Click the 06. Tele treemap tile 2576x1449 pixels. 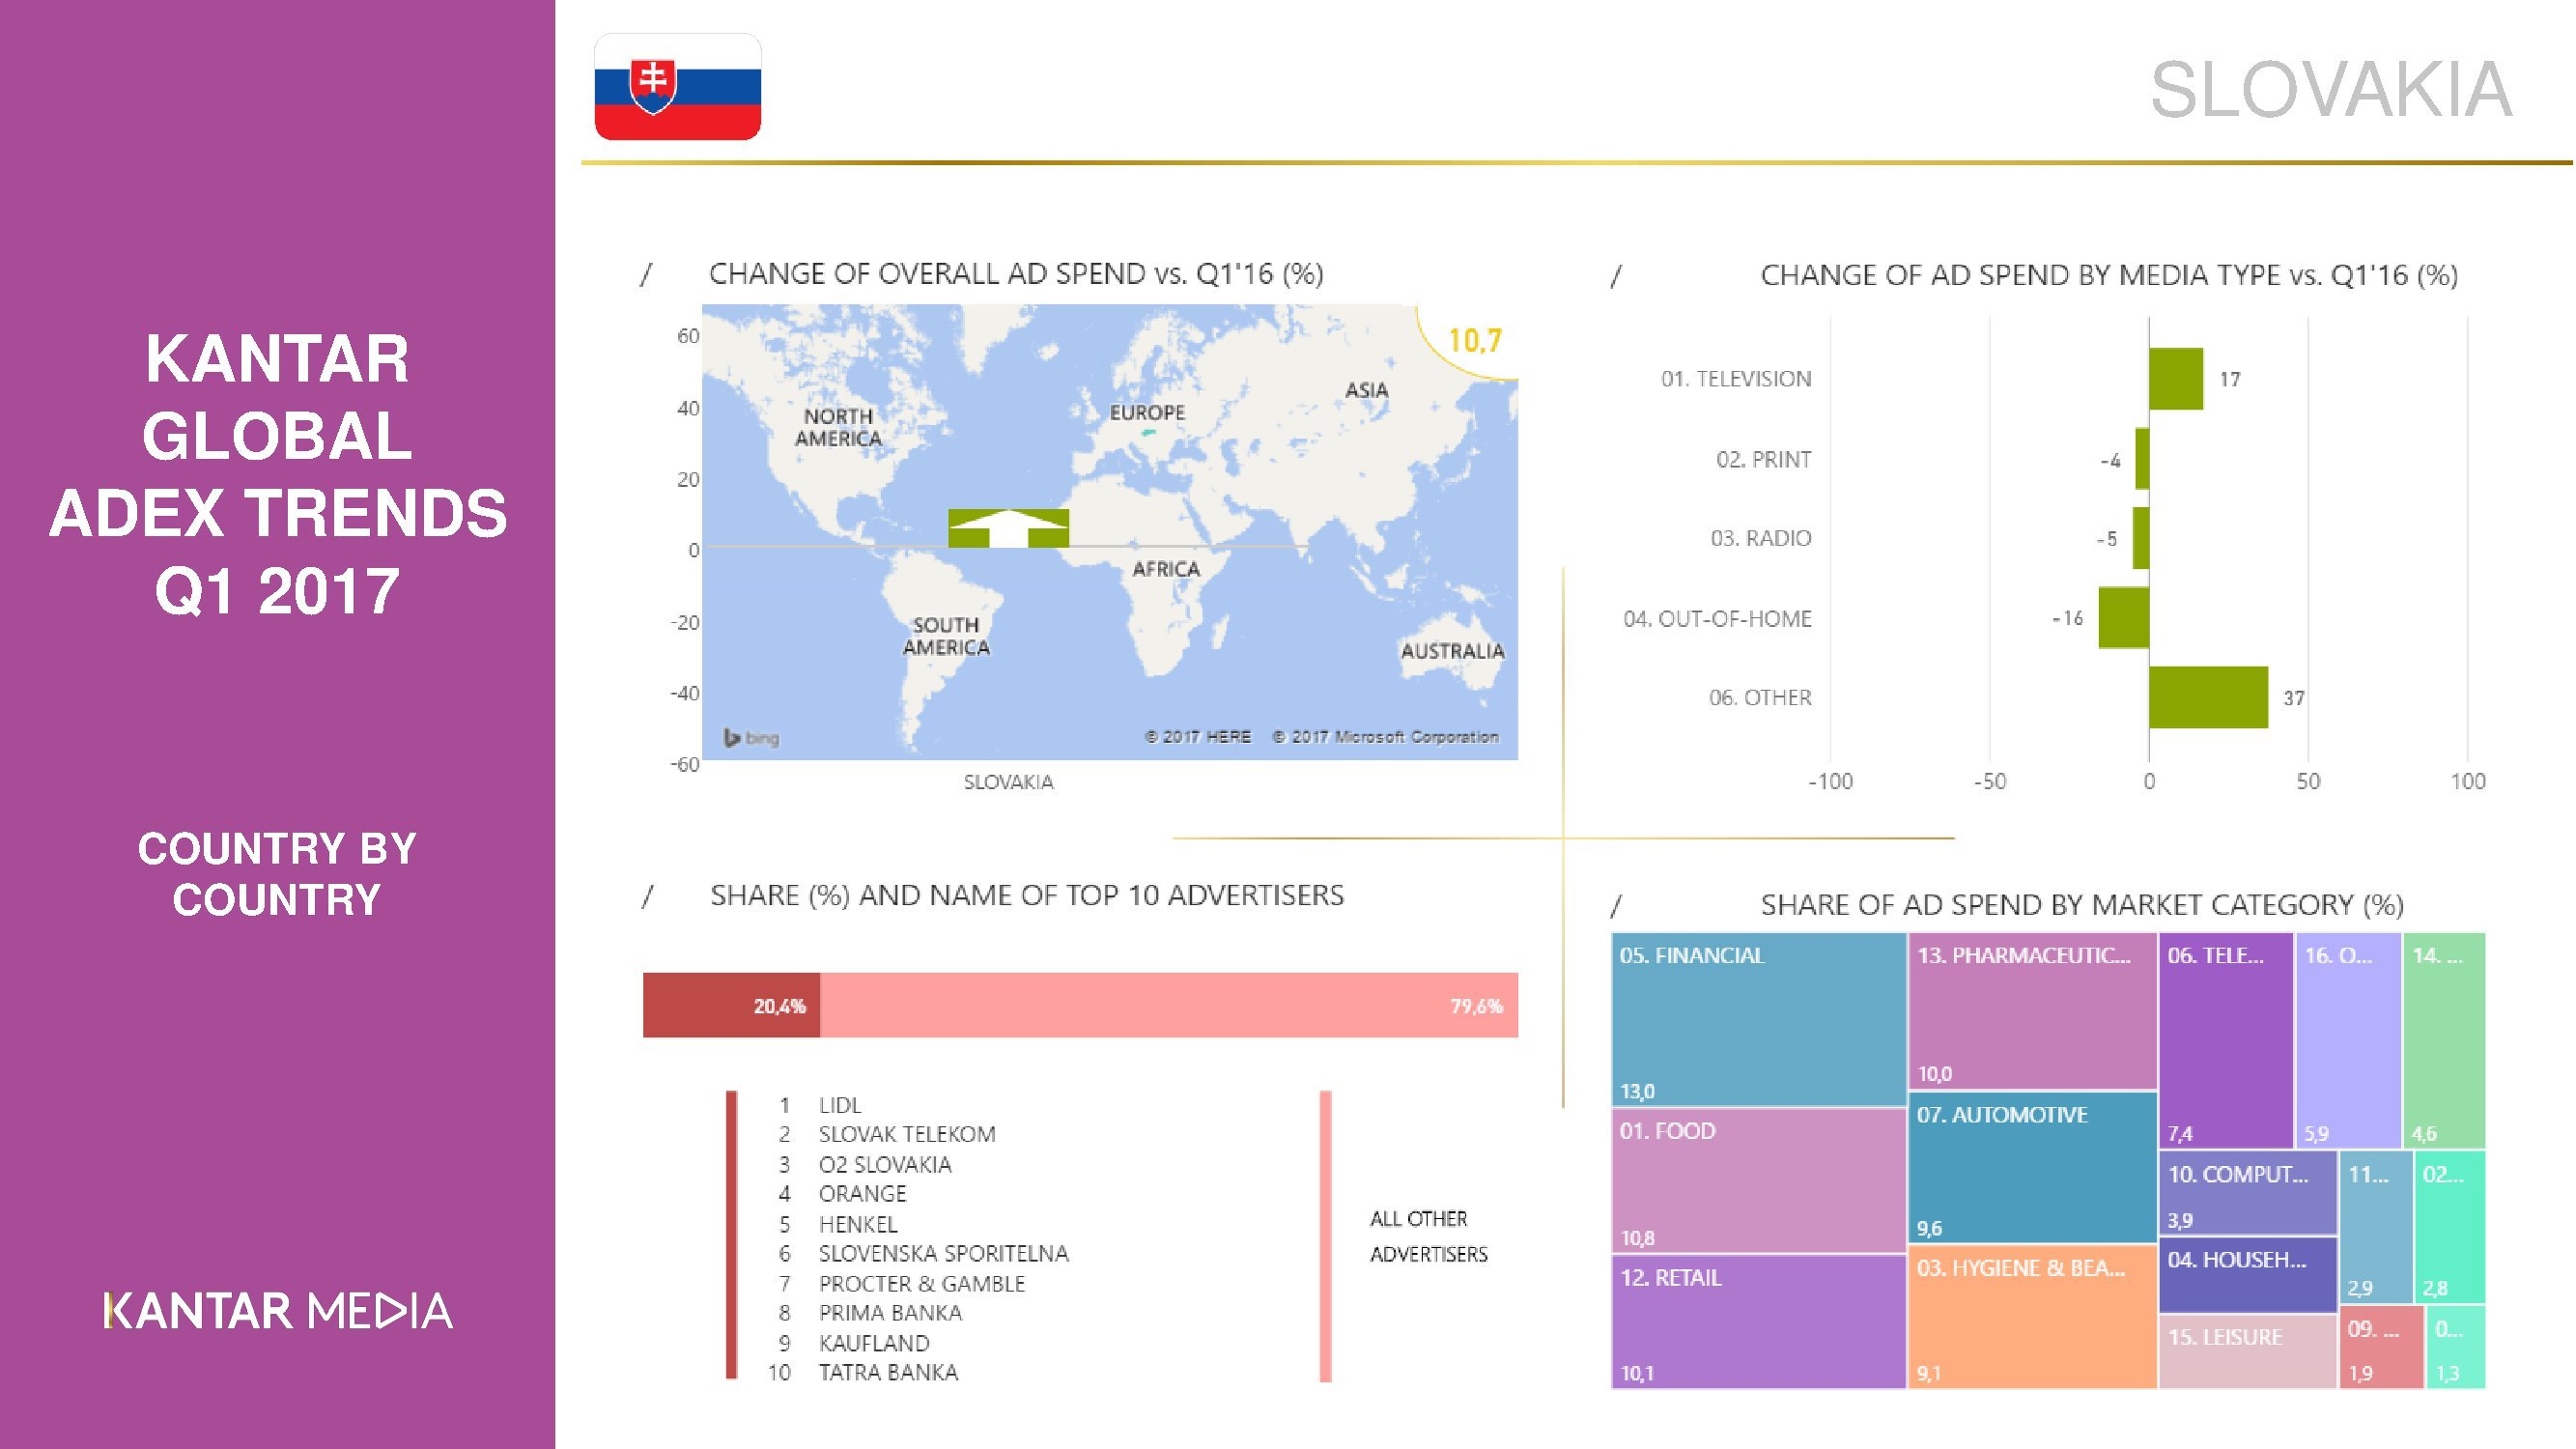(x=2226, y=1040)
